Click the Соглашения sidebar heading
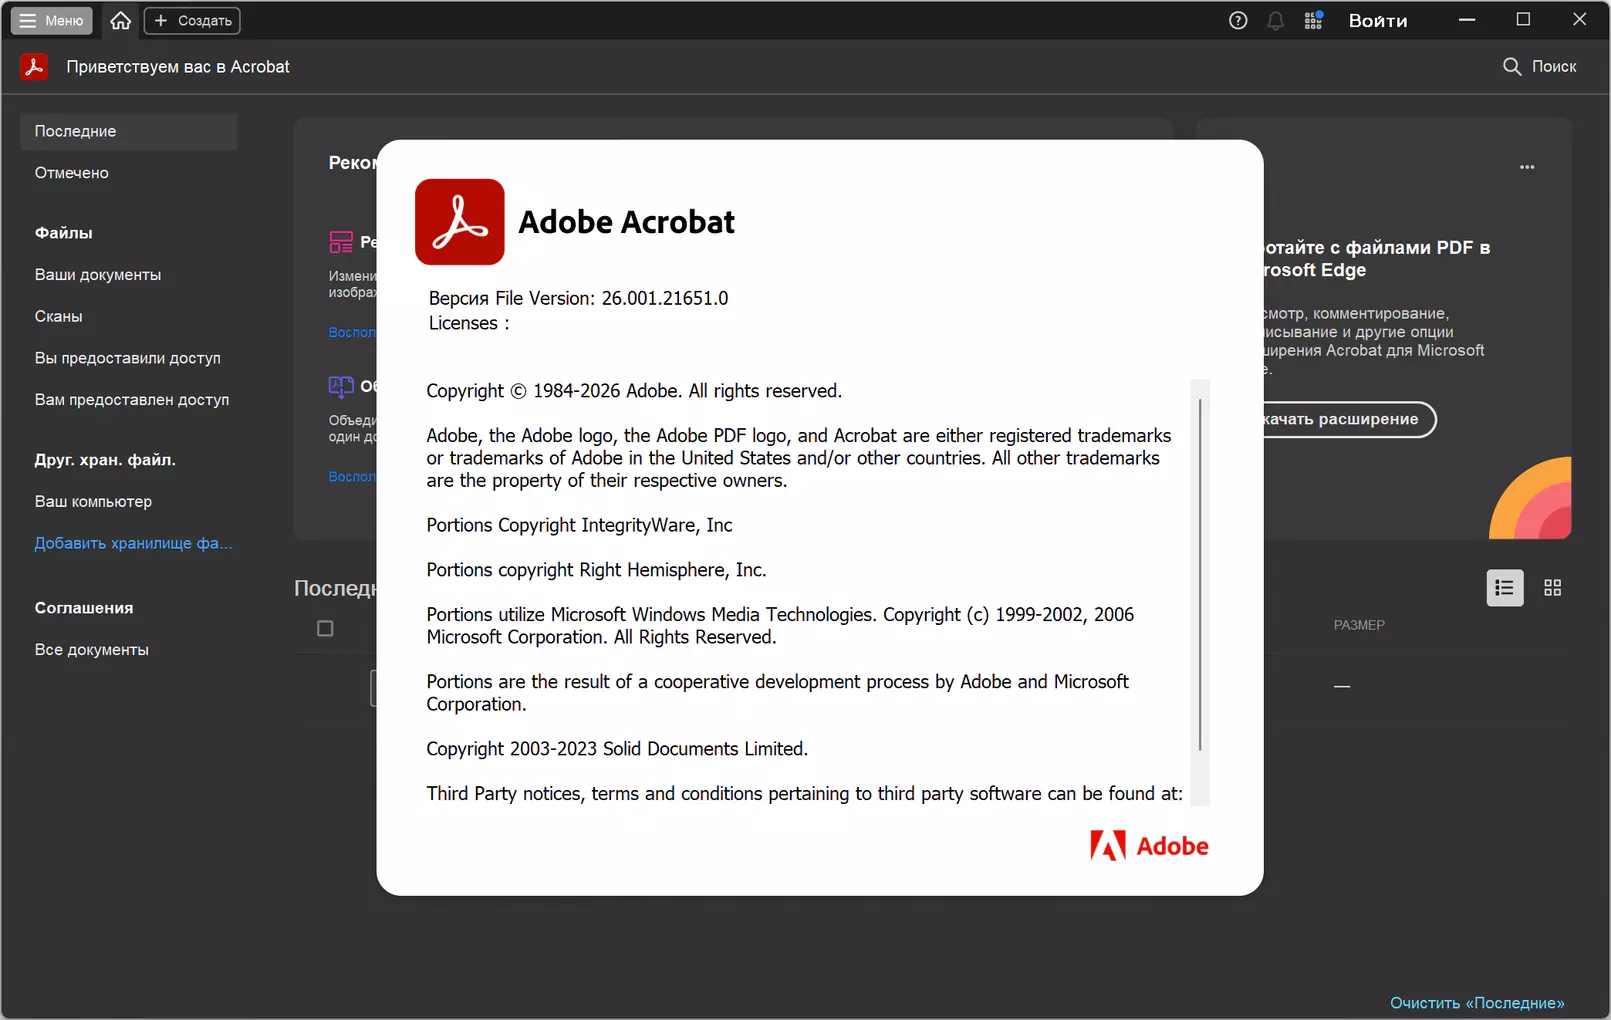The width and height of the screenshot is (1611, 1020). pyautogui.click(x=84, y=608)
